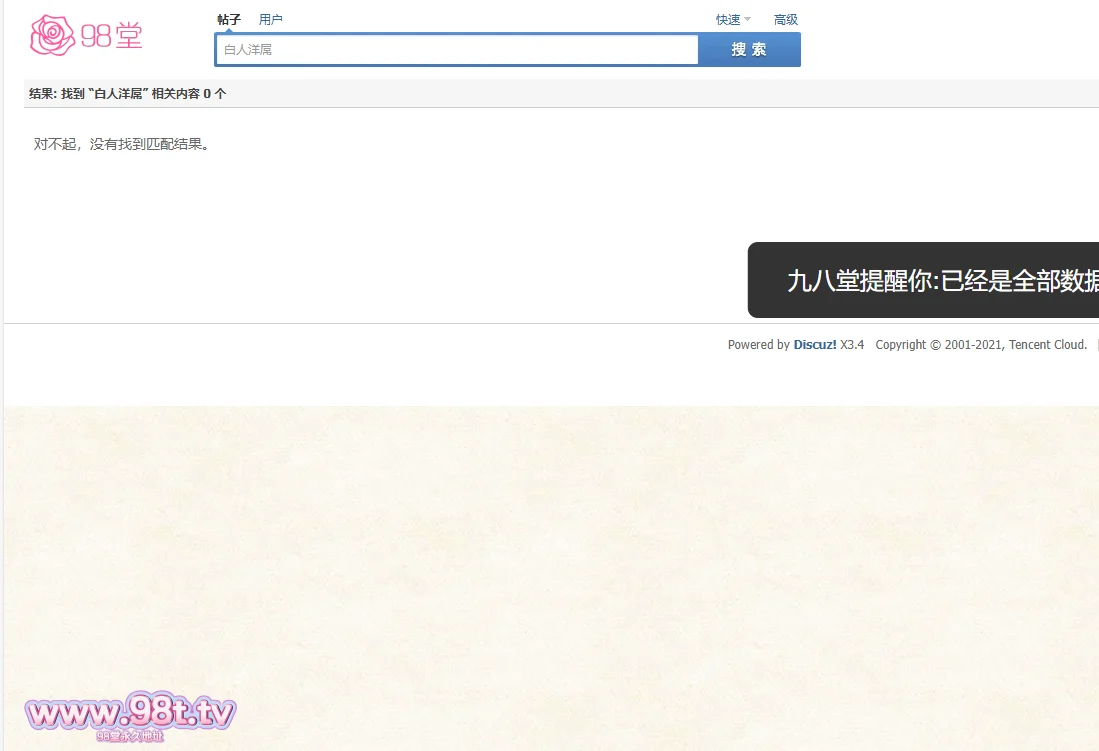Click the Powered by footer text
Image resolution: width=1099 pixels, height=751 pixels.
[x=758, y=345]
